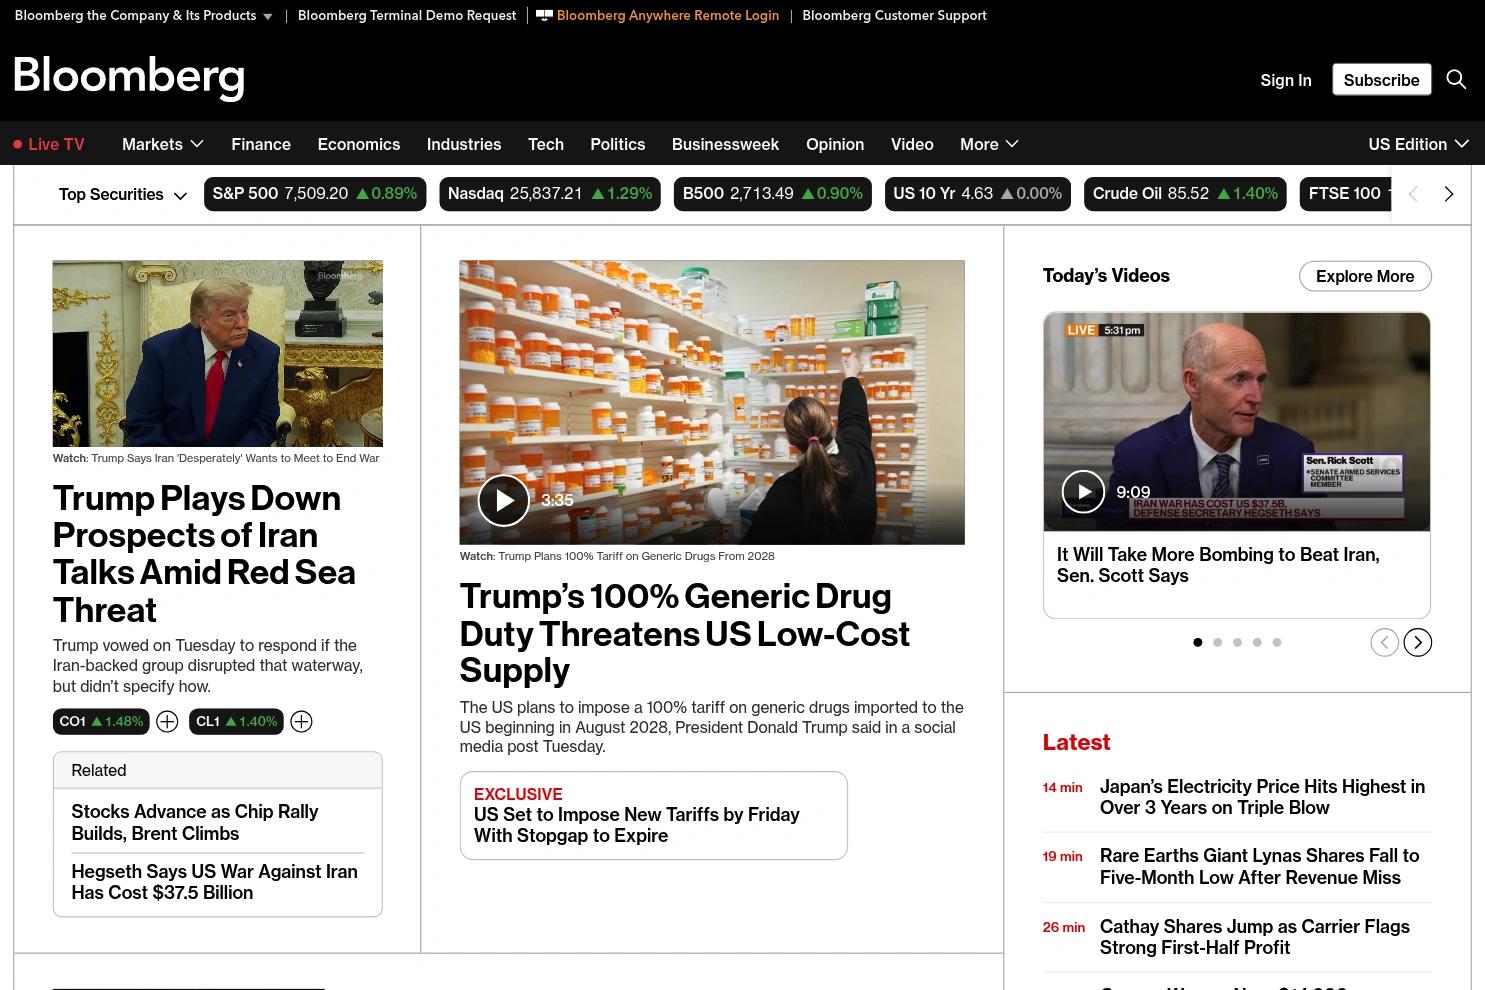The width and height of the screenshot is (1485, 990).
Task: Expand the More navigation menu
Action: point(989,144)
